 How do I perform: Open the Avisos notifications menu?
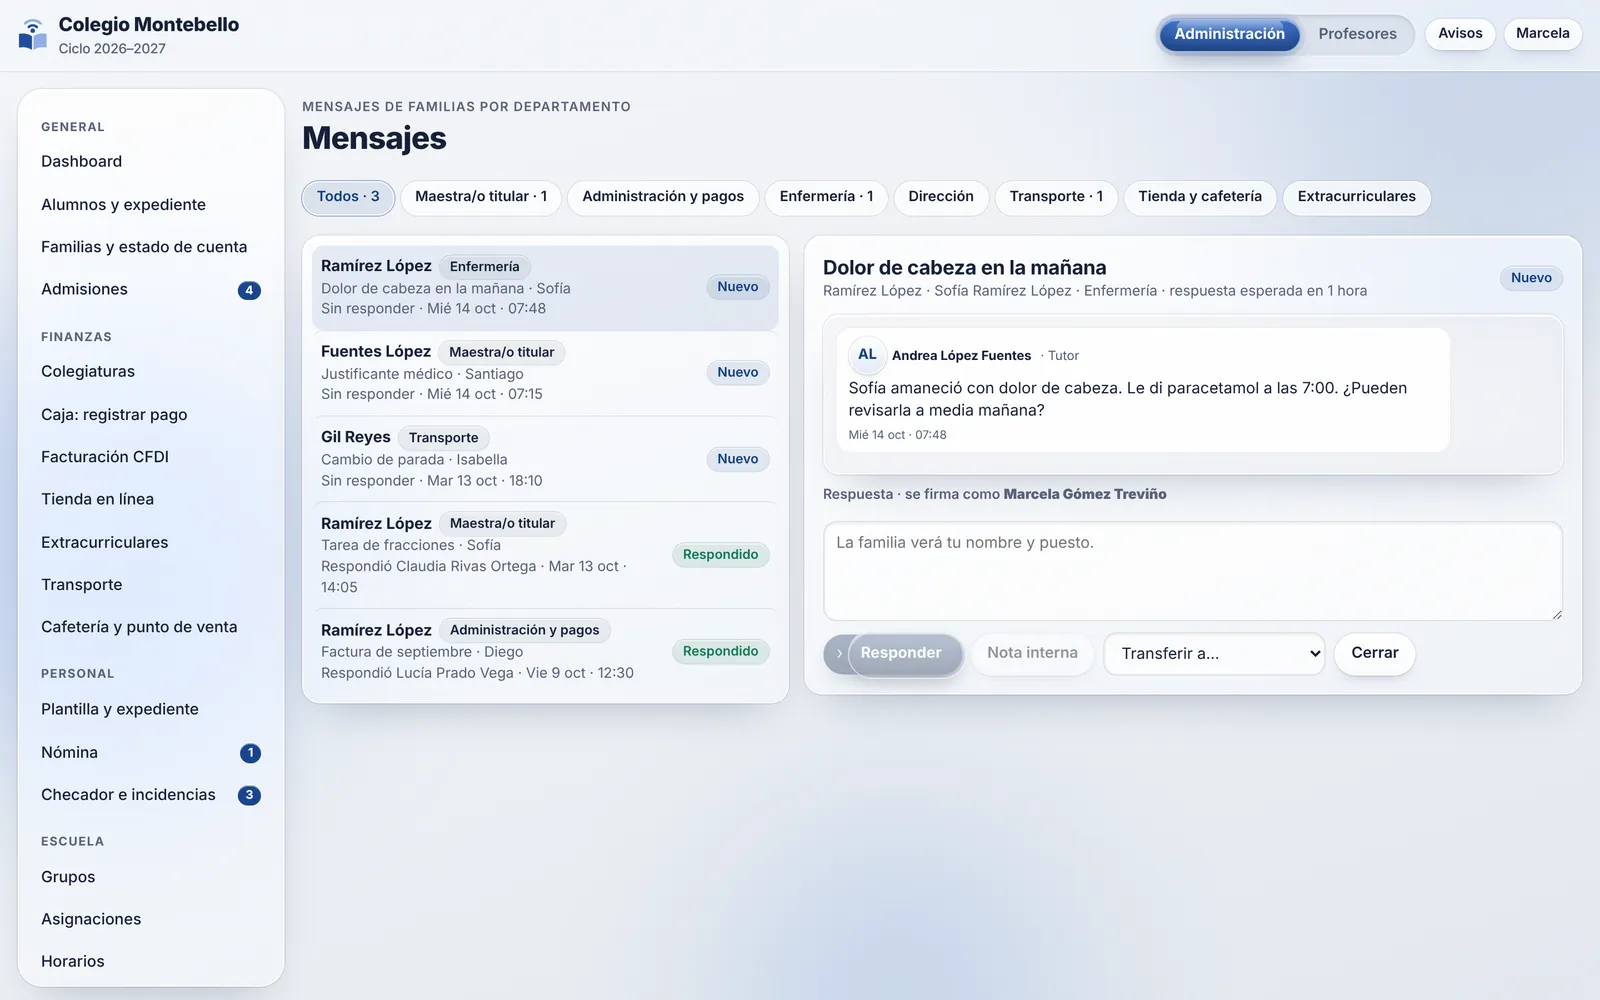coord(1460,34)
